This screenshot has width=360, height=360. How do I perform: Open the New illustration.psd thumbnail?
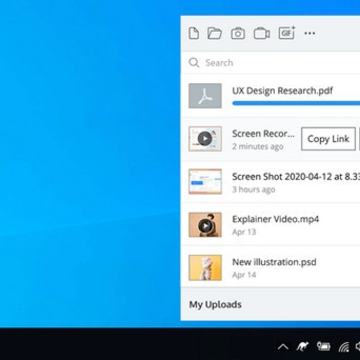pos(205,268)
